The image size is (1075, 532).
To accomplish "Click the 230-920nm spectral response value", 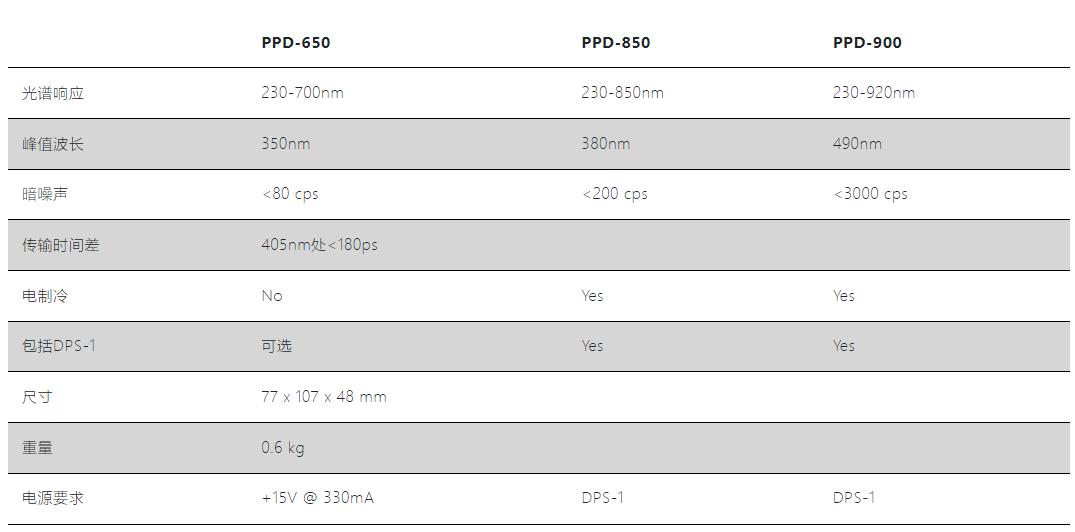I will 873,93.
